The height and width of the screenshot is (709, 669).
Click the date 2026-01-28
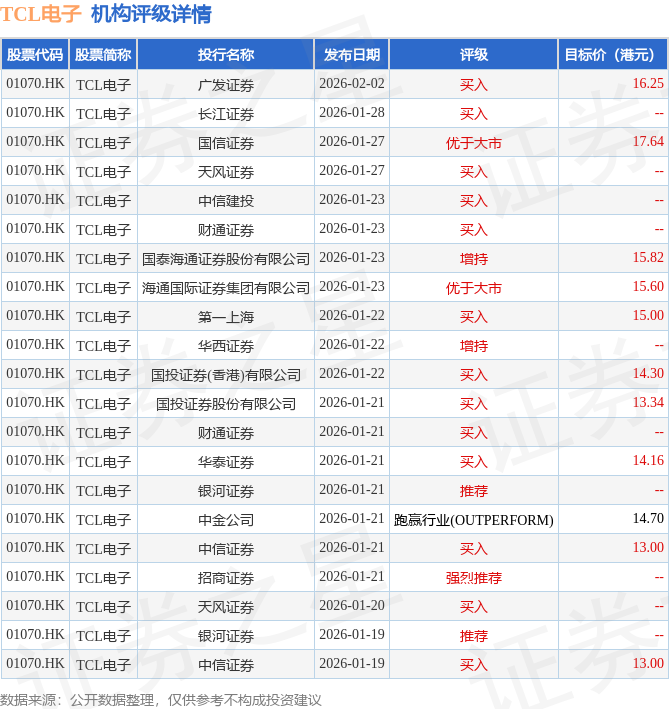click(x=352, y=113)
